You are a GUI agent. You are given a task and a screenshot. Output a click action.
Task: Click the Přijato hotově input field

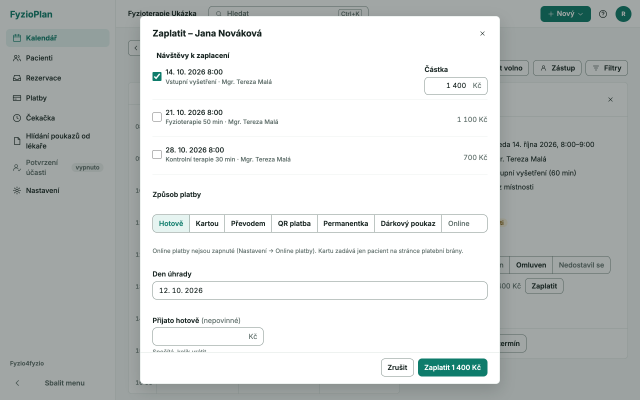click(x=208, y=337)
